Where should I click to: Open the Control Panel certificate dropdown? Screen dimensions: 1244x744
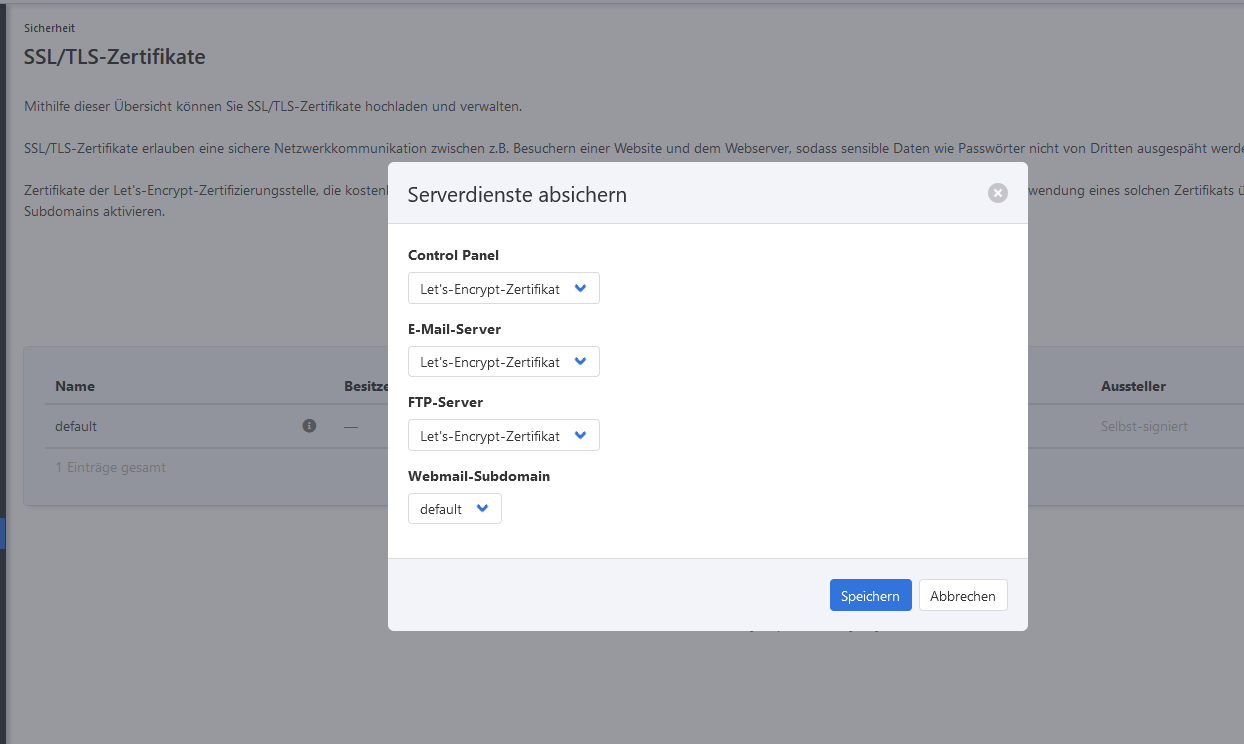(x=503, y=288)
